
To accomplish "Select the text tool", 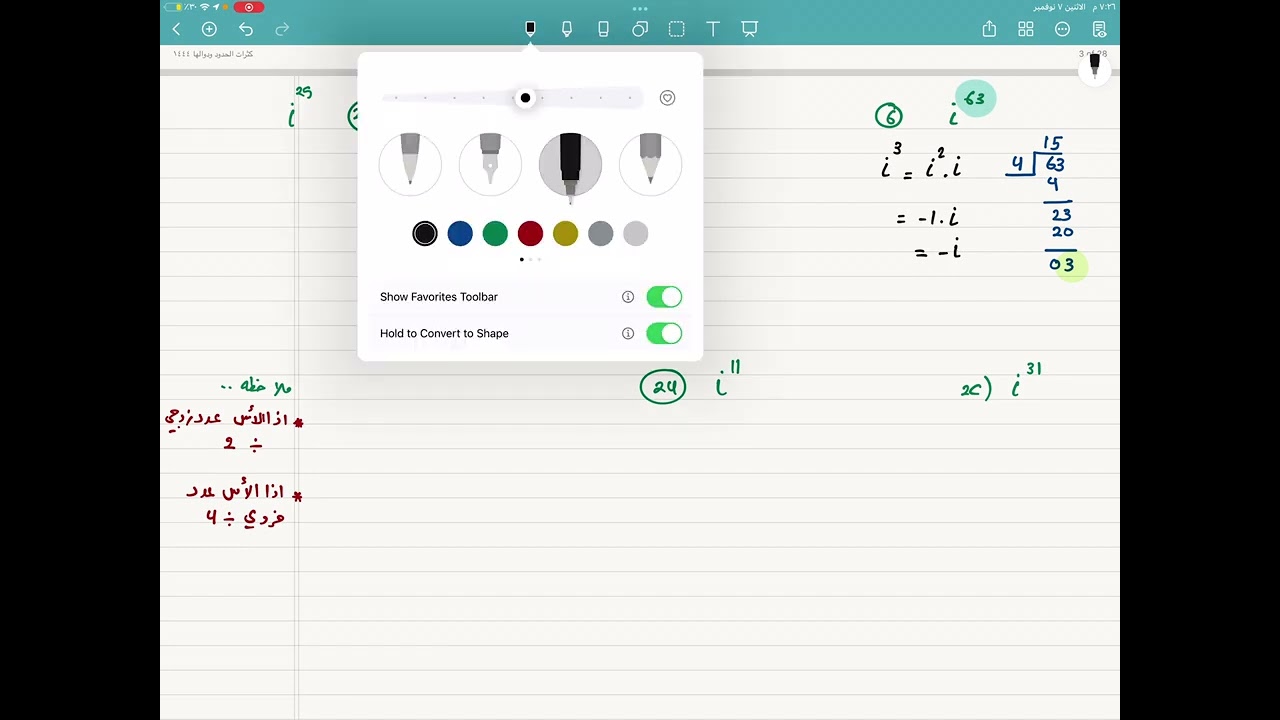I will tap(713, 29).
